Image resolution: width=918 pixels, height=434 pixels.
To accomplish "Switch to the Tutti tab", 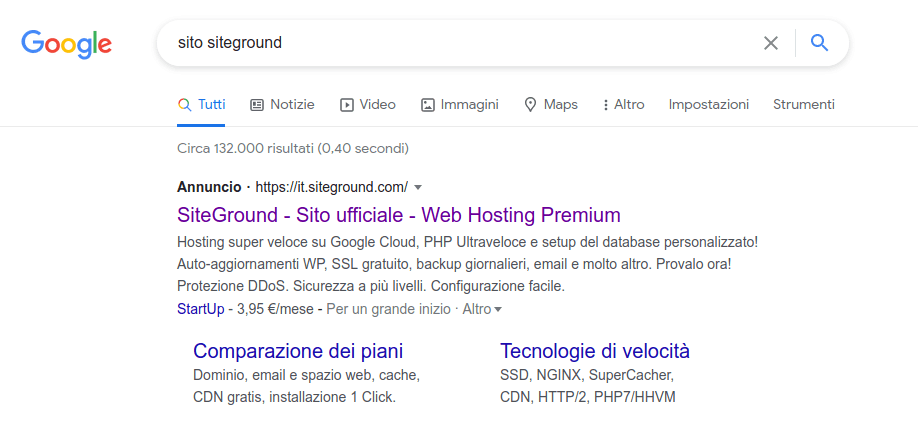I will (x=212, y=105).
